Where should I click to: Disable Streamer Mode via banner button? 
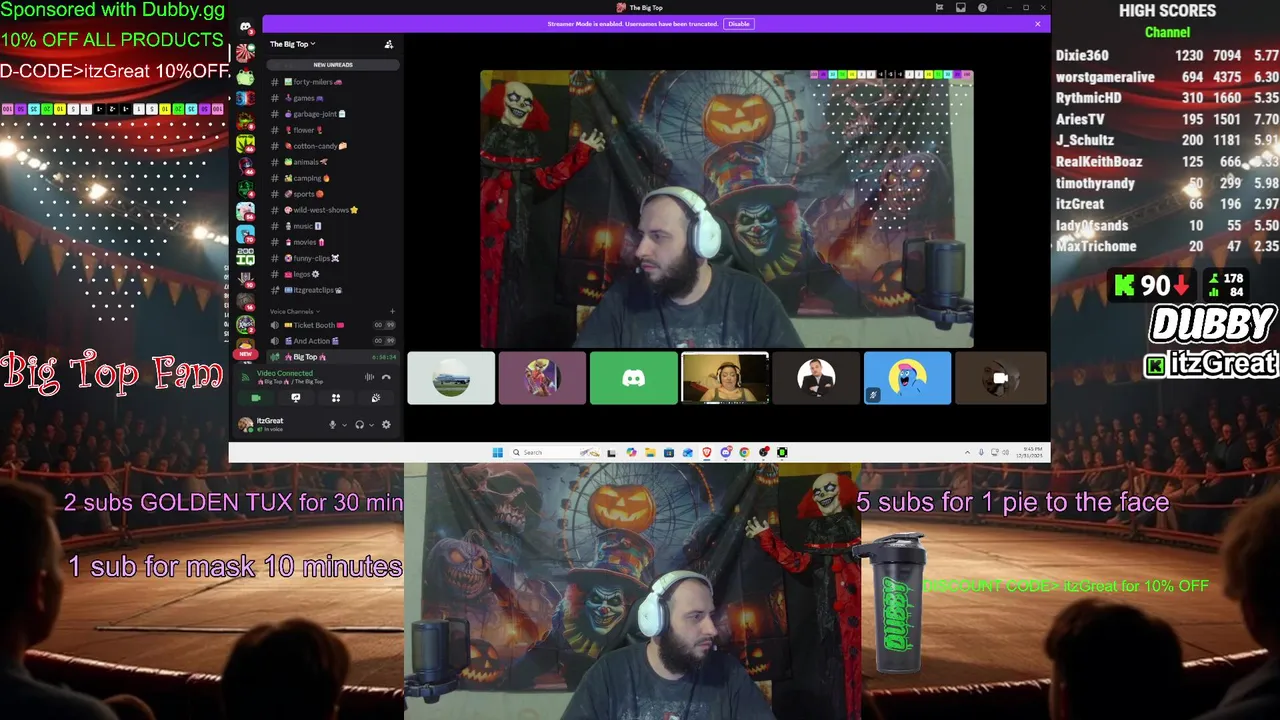click(x=738, y=24)
